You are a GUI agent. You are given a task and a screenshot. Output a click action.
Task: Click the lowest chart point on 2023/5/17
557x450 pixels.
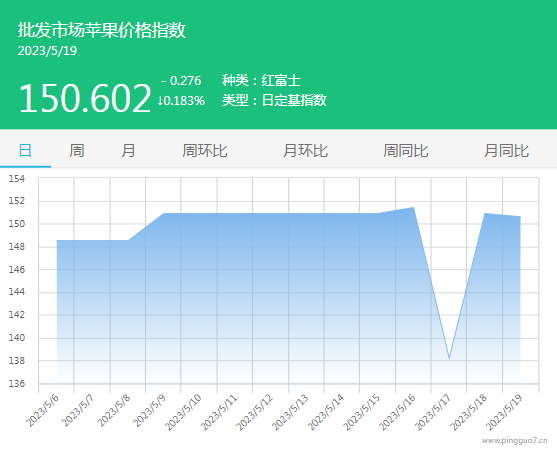coord(449,358)
